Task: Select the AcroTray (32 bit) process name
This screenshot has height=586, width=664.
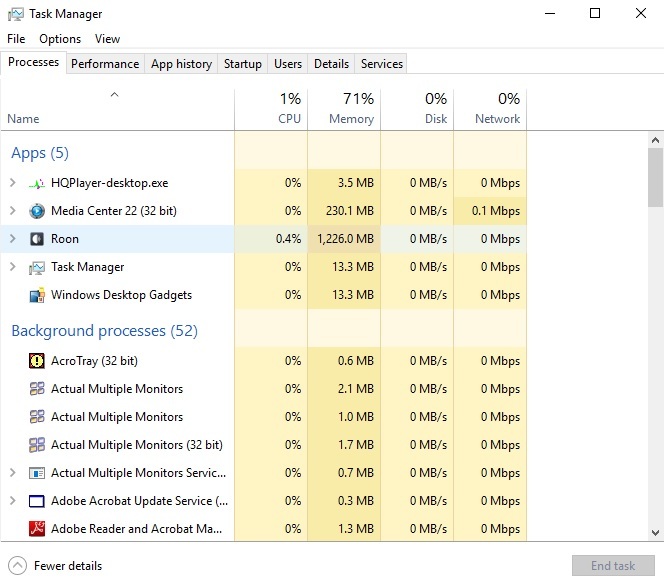Action: tap(94, 361)
